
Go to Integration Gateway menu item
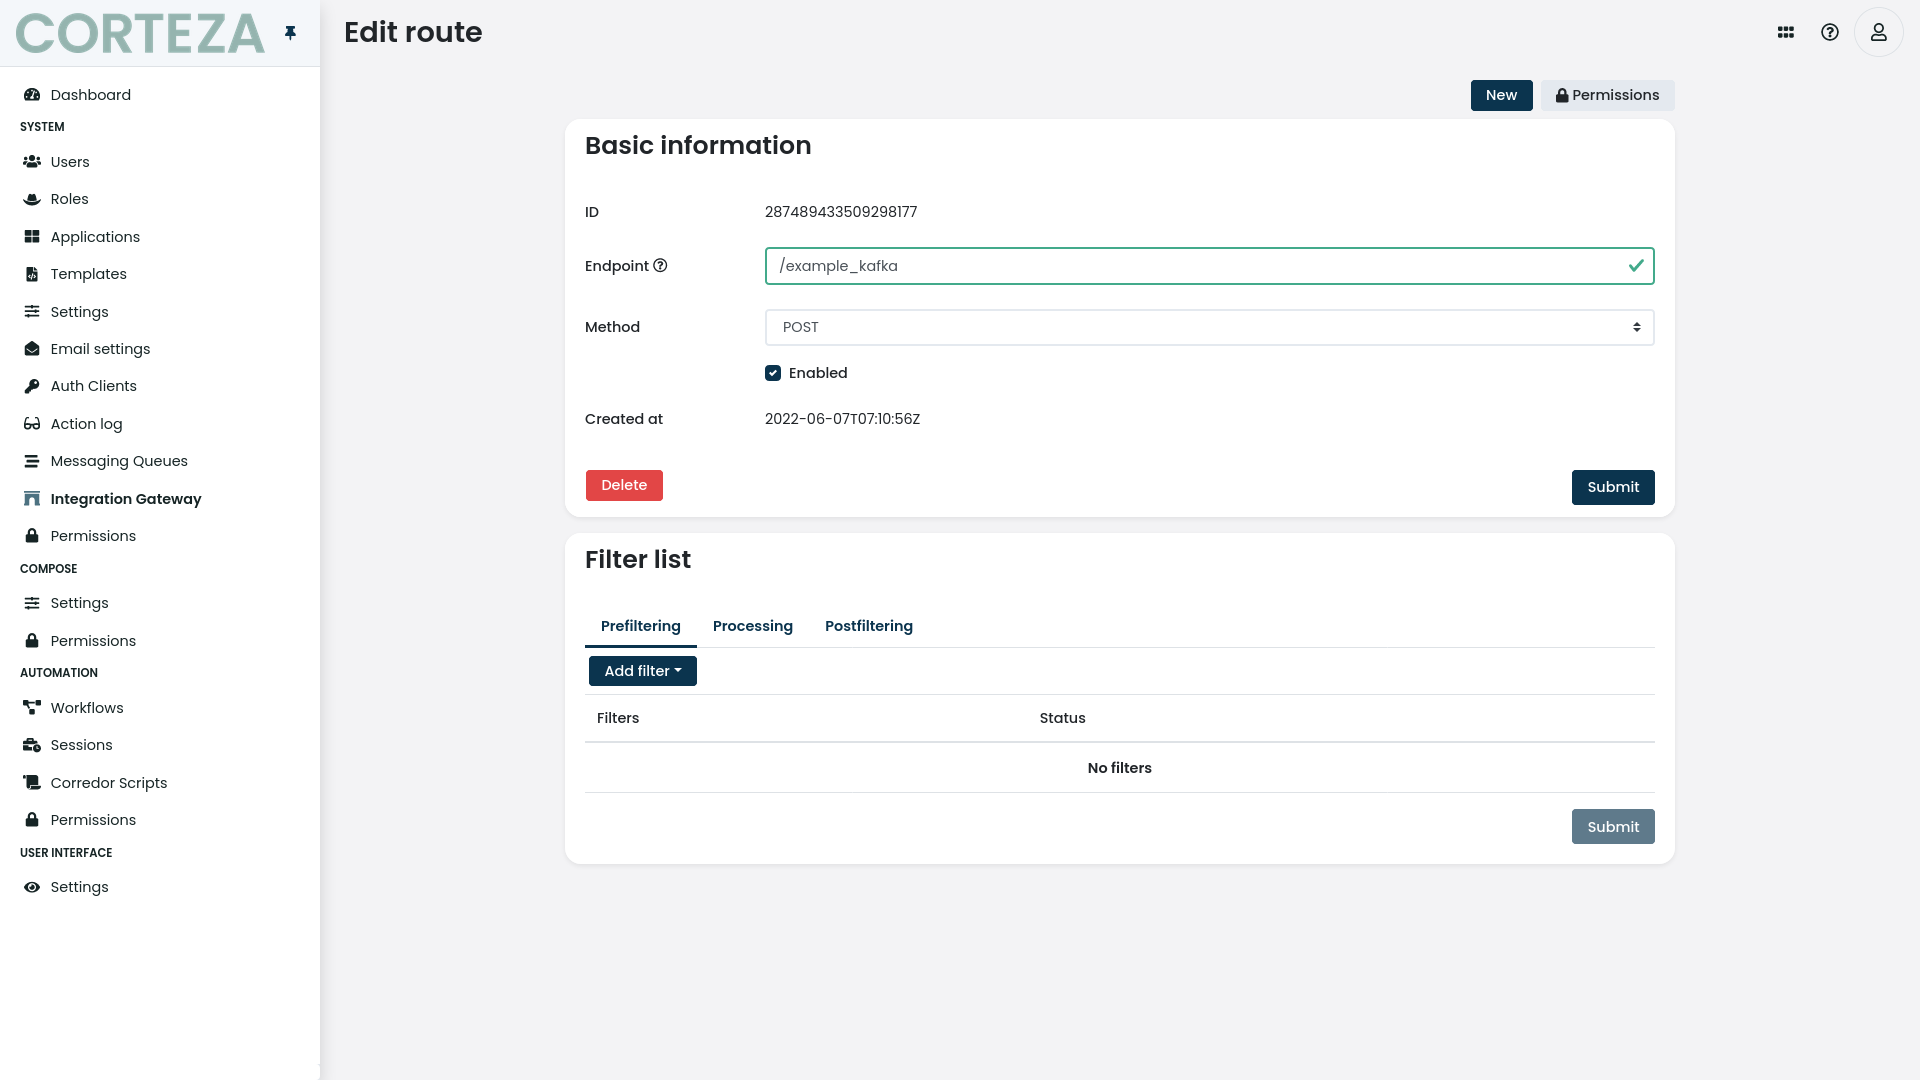(125, 499)
